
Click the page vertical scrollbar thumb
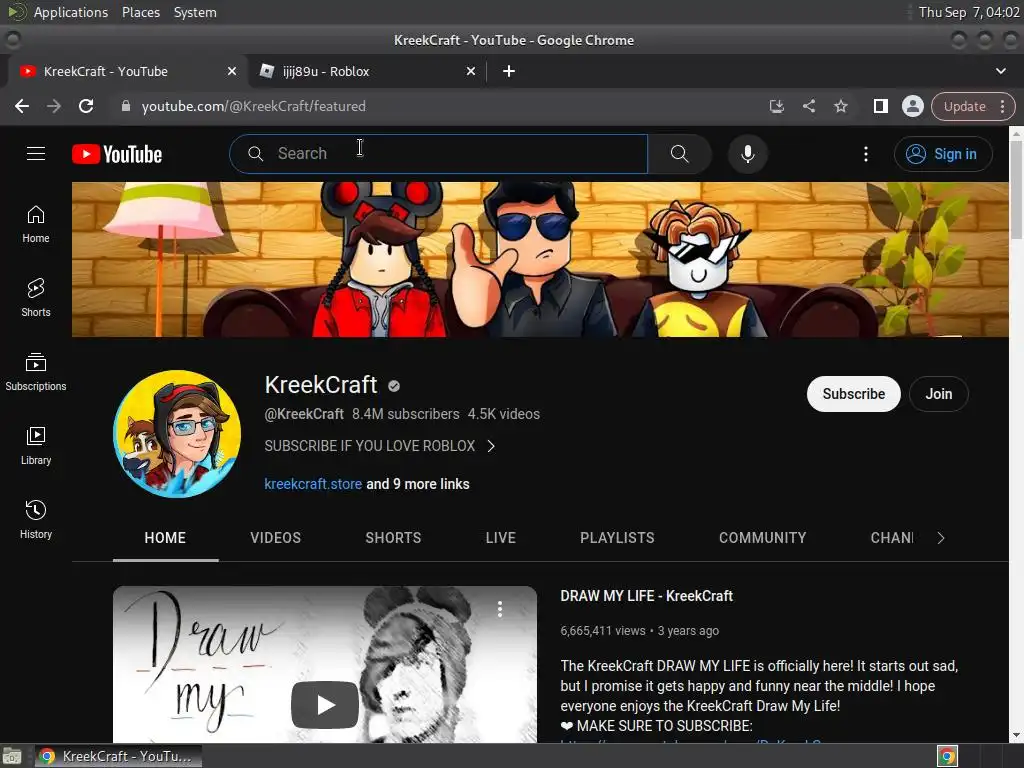pyautogui.click(x=1016, y=189)
